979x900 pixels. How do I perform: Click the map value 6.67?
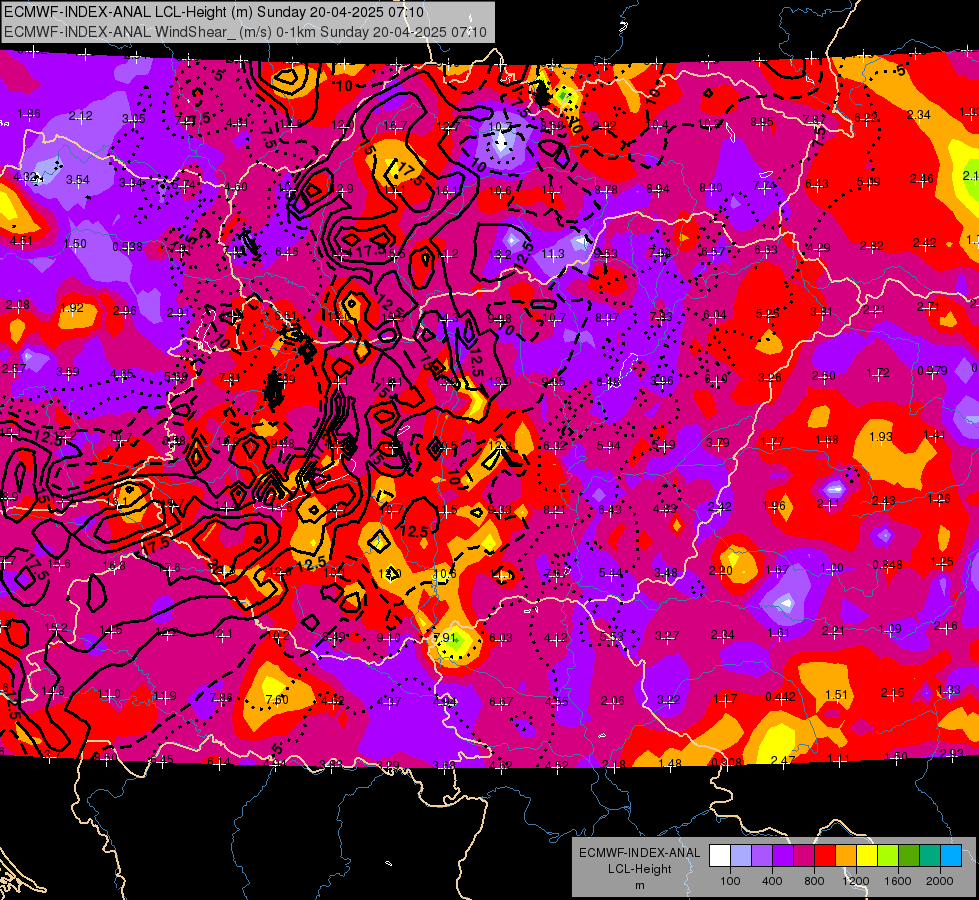pyautogui.click(x=501, y=703)
